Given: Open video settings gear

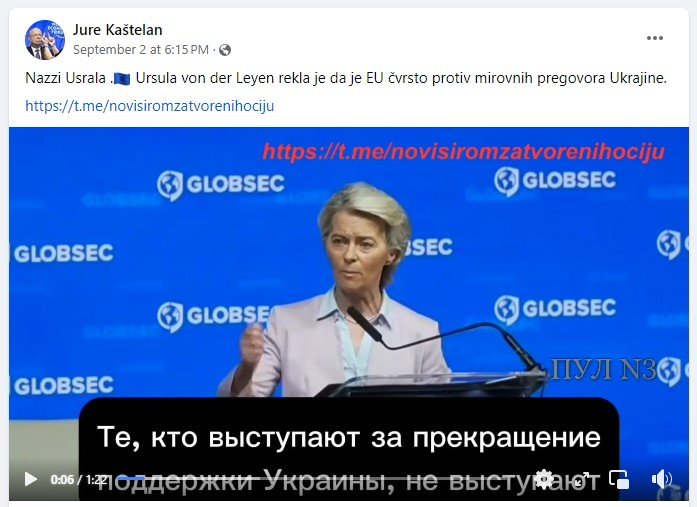Looking at the screenshot, I should point(544,479).
